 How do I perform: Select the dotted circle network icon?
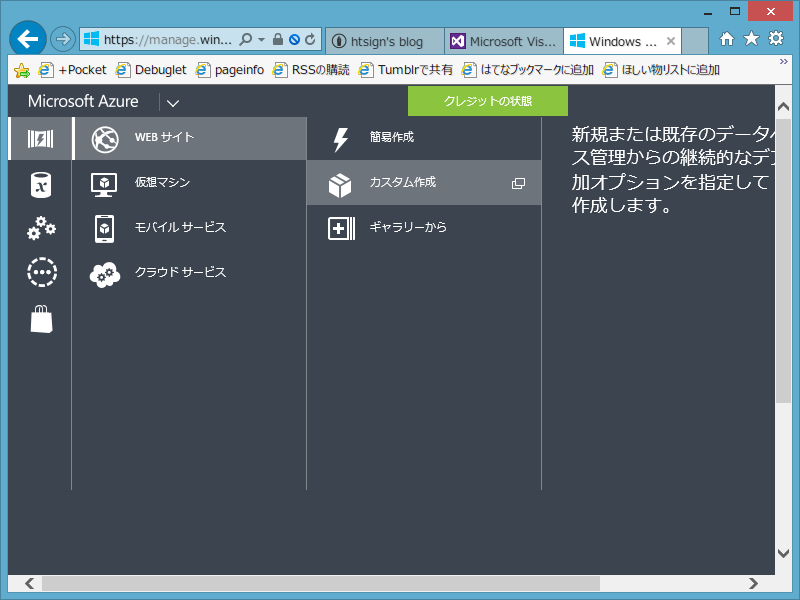point(40,272)
